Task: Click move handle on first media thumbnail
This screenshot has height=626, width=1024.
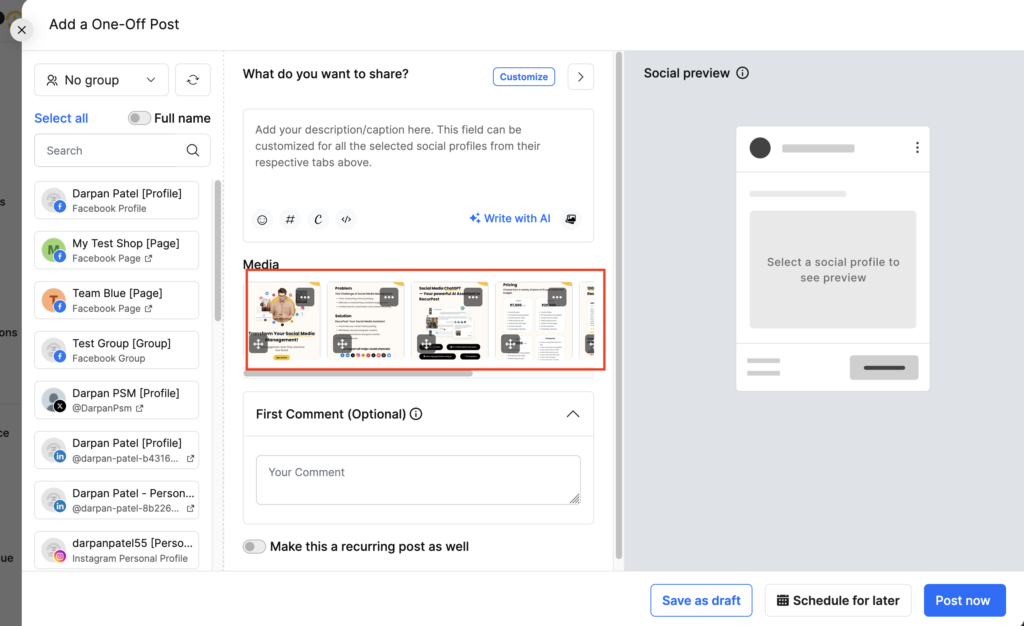Action: point(258,343)
